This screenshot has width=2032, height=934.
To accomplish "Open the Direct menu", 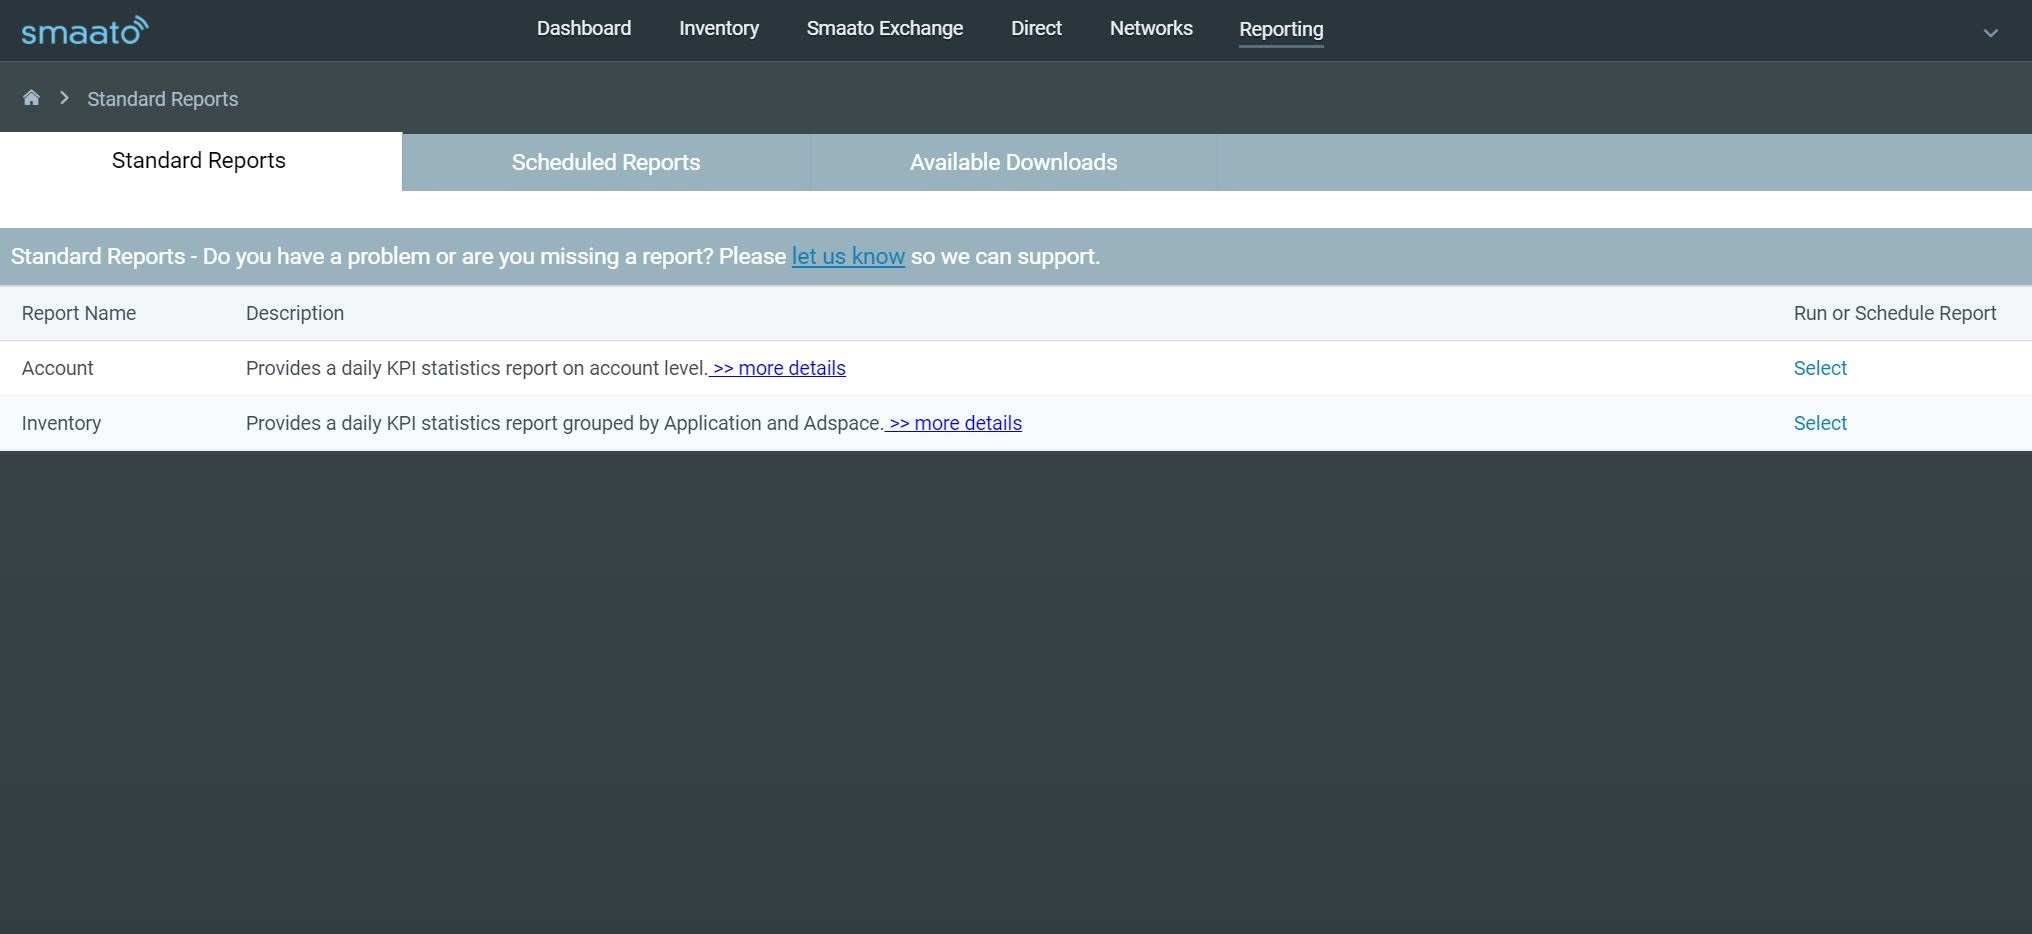I will point(1036,29).
